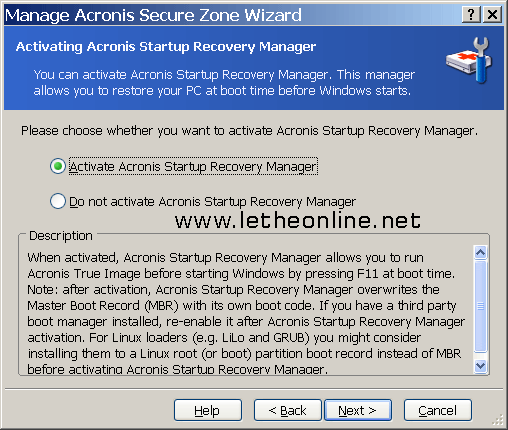Image resolution: width=508 pixels, height=430 pixels.
Task: Cancel the wizard with the Cancel button
Action: (x=438, y=410)
